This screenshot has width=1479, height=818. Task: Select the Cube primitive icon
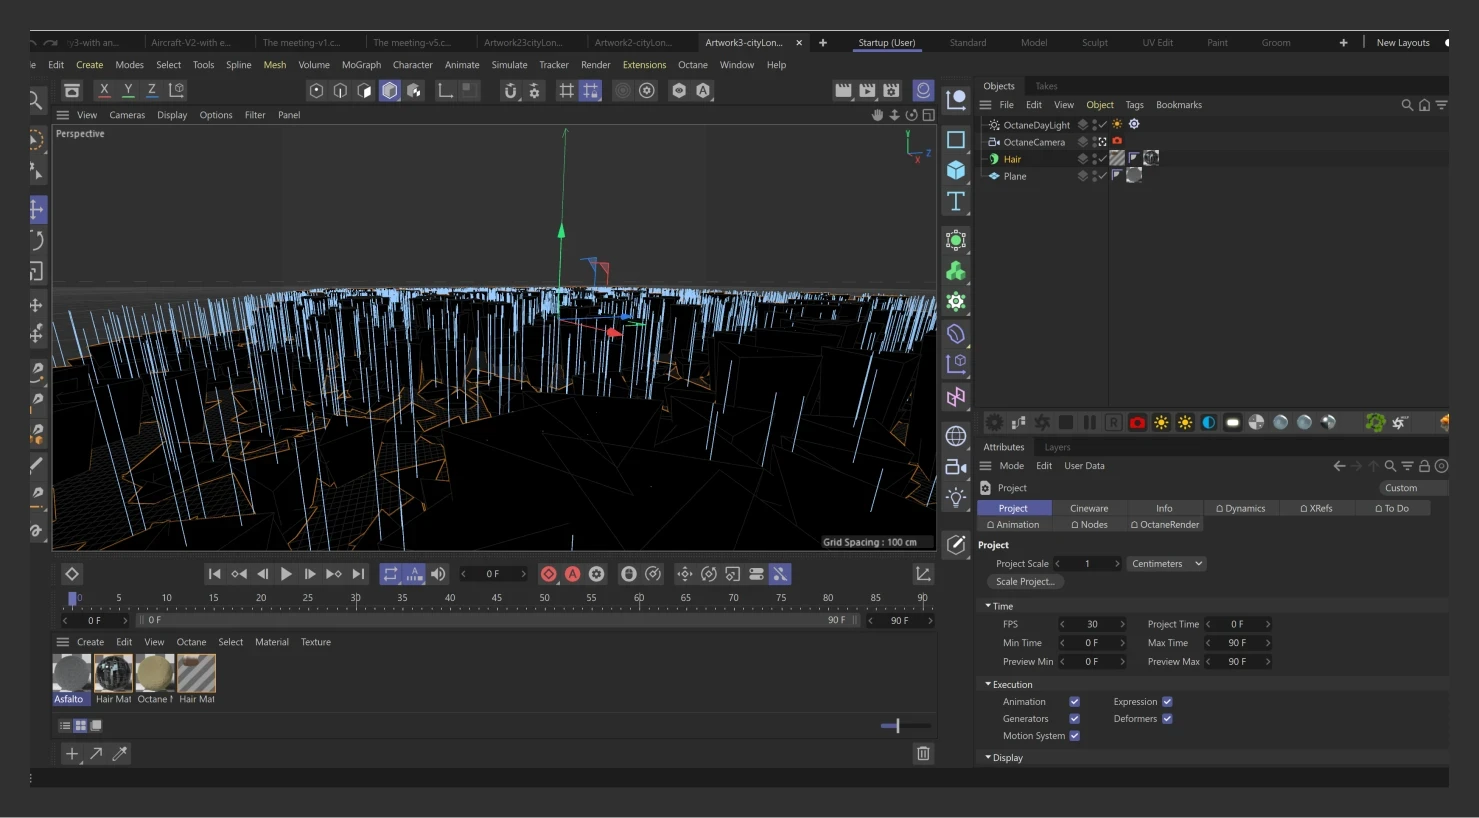[956, 170]
